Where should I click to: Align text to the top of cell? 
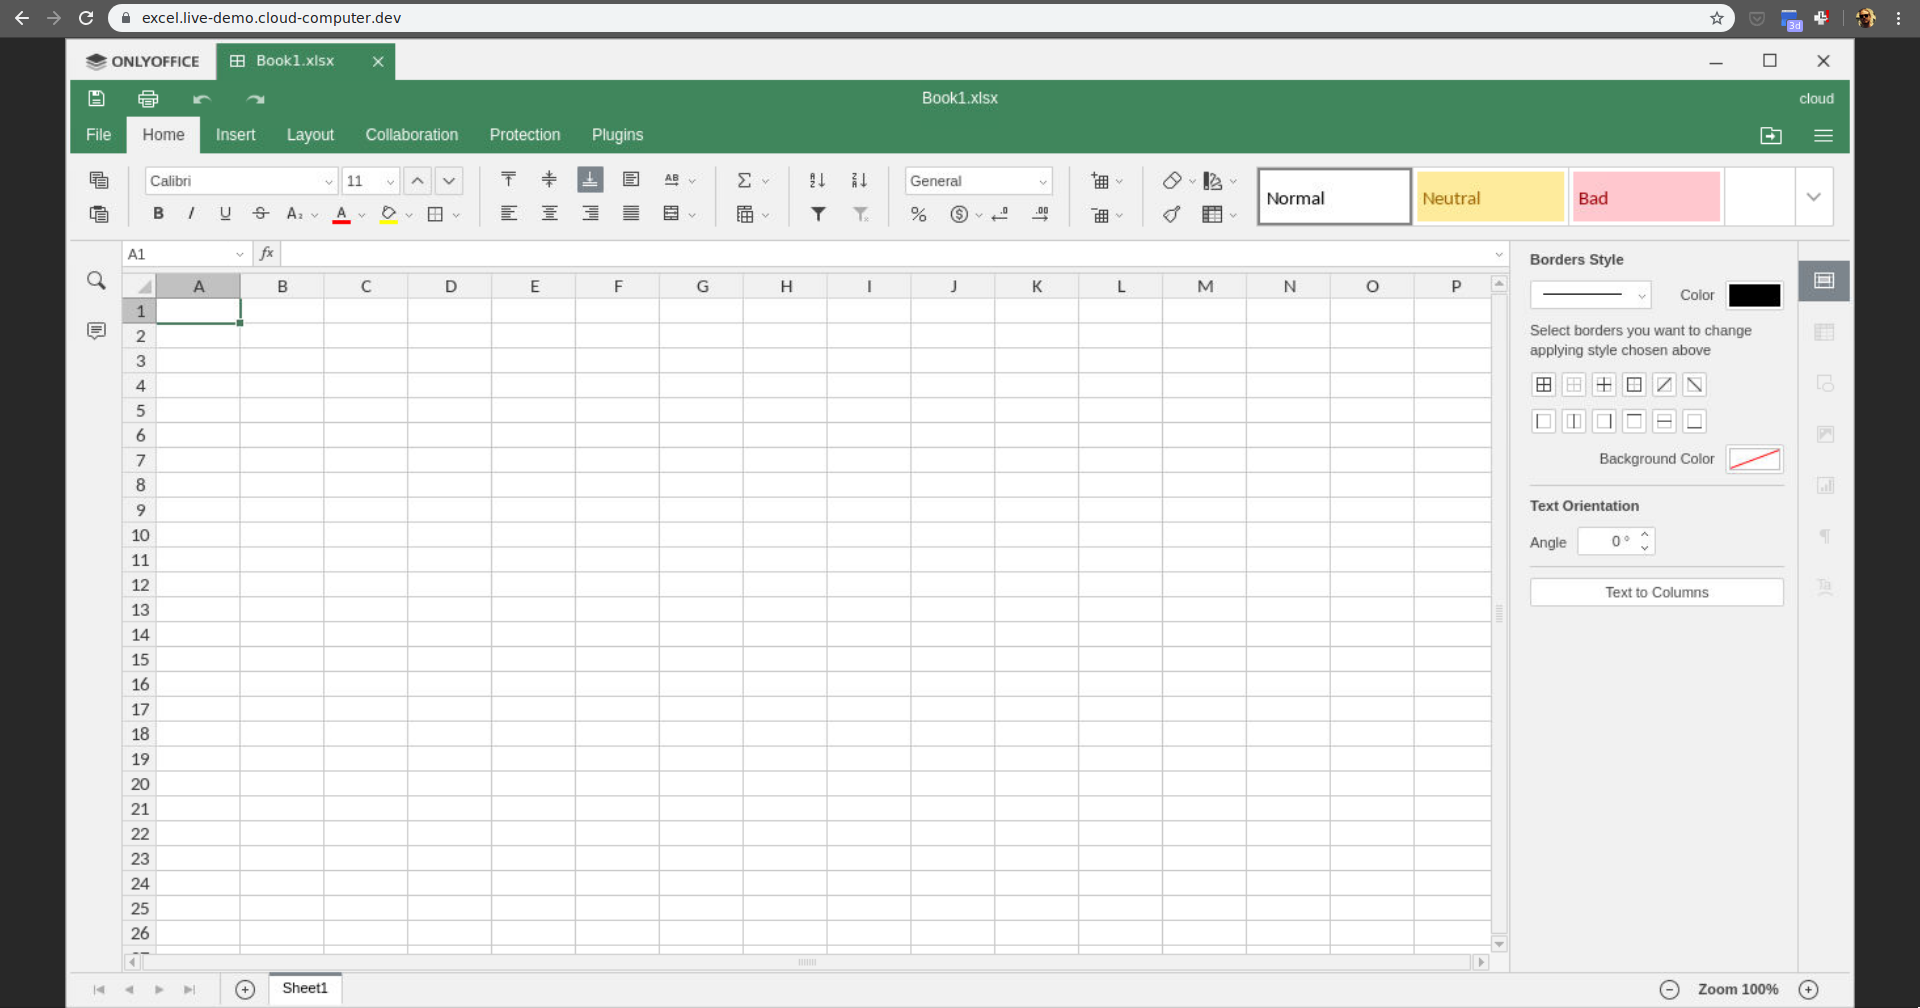(x=508, y=180)
